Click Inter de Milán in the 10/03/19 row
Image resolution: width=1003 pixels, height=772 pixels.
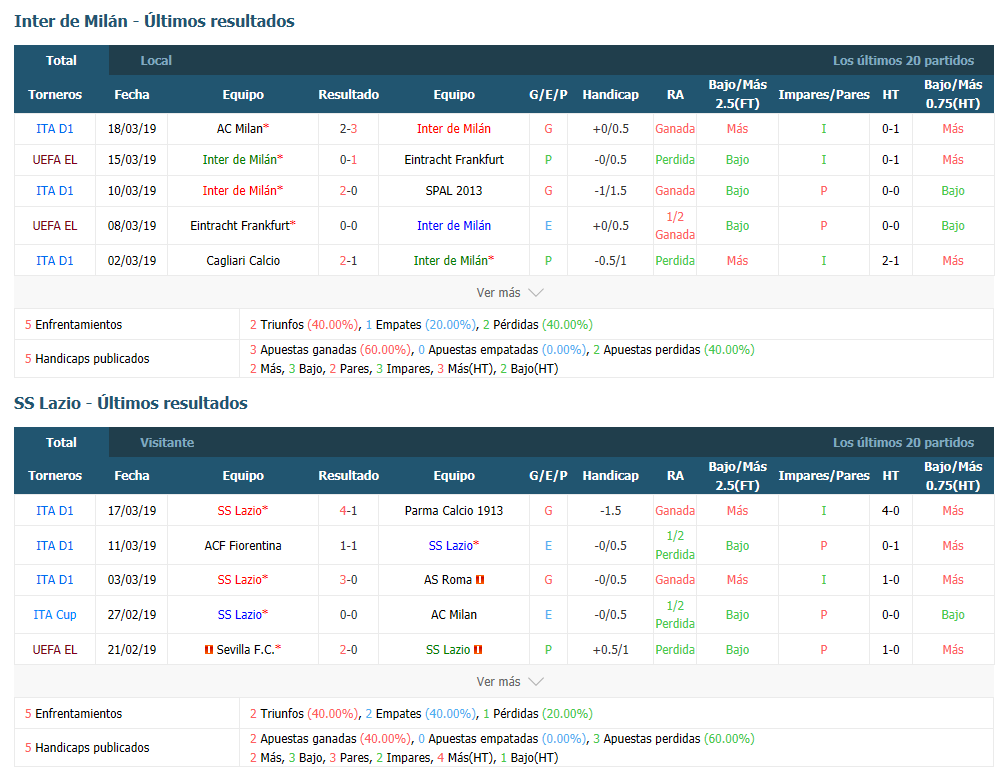click(240, 191)
